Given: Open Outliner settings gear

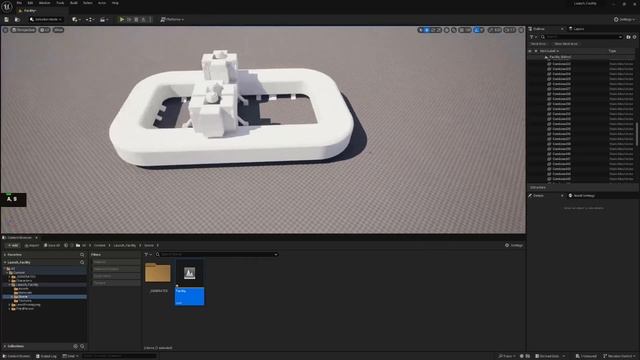Looking at the screenshot, I should pyautogui.click(x=634, y=37).
